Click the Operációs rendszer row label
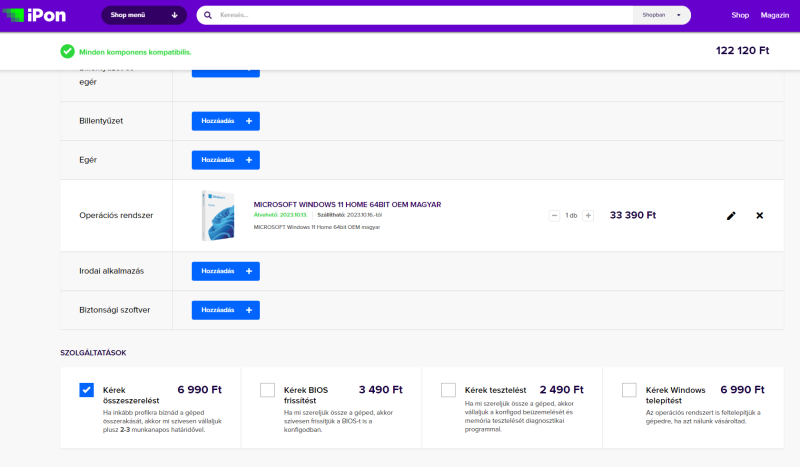This screenshot has width=800, height=467. tap(116, 215)
